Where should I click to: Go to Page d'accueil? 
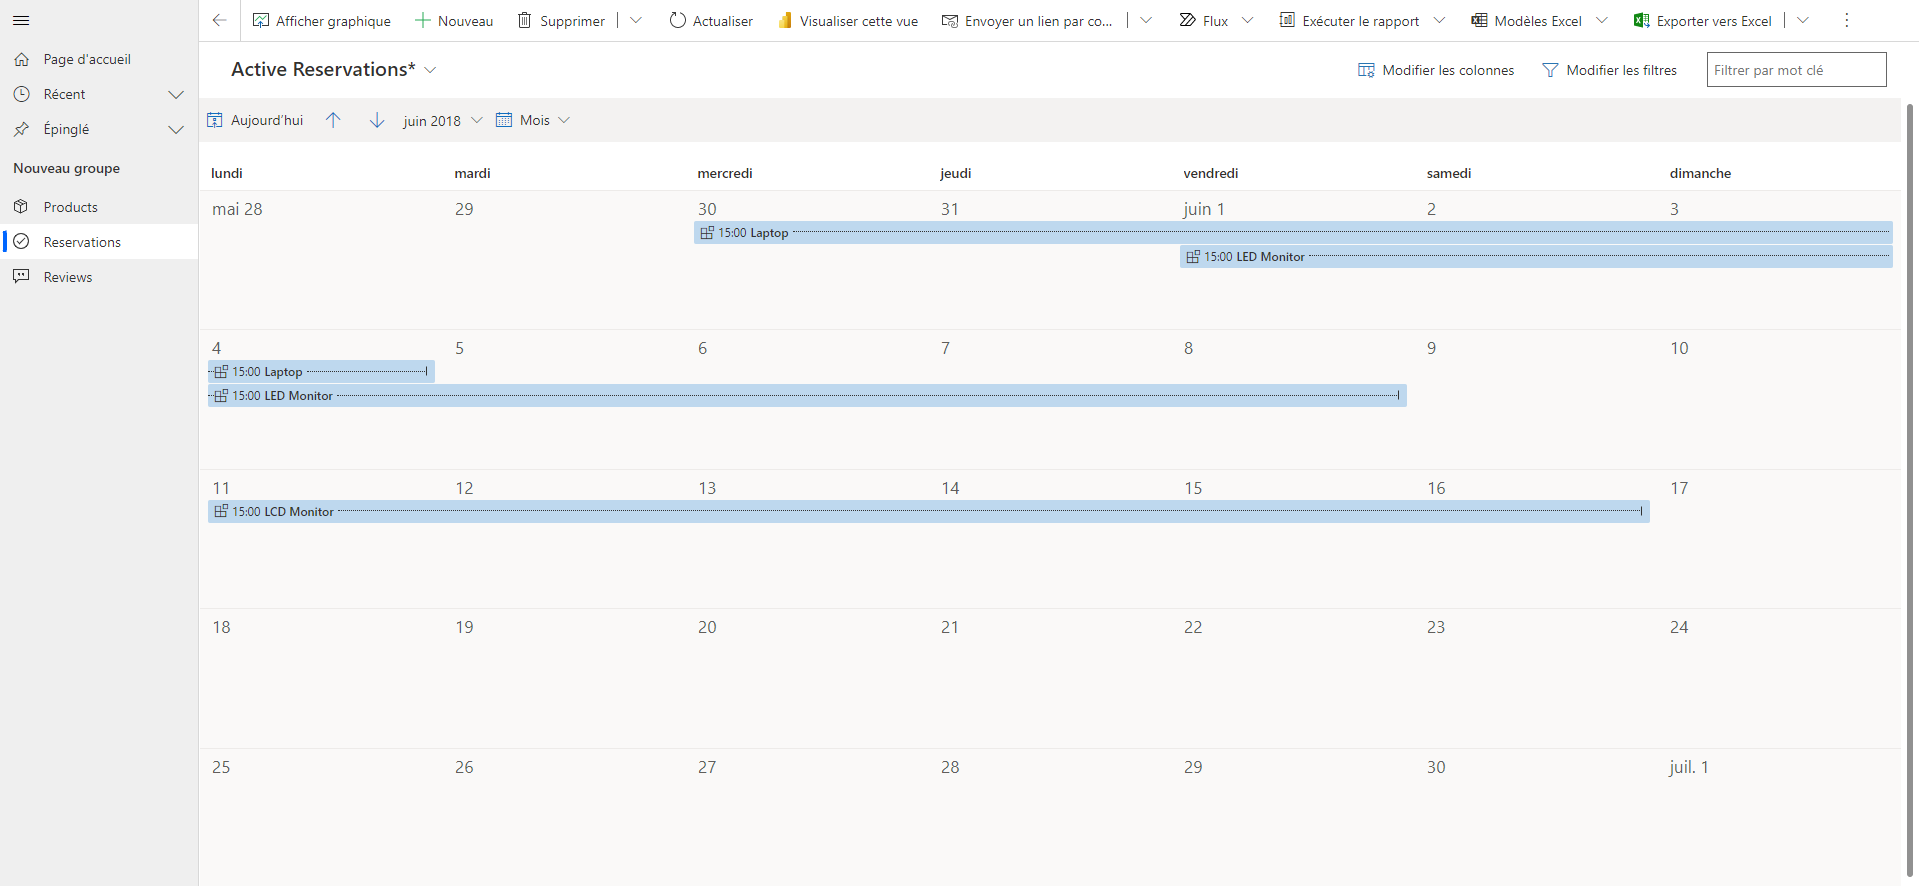pos(99,59)
